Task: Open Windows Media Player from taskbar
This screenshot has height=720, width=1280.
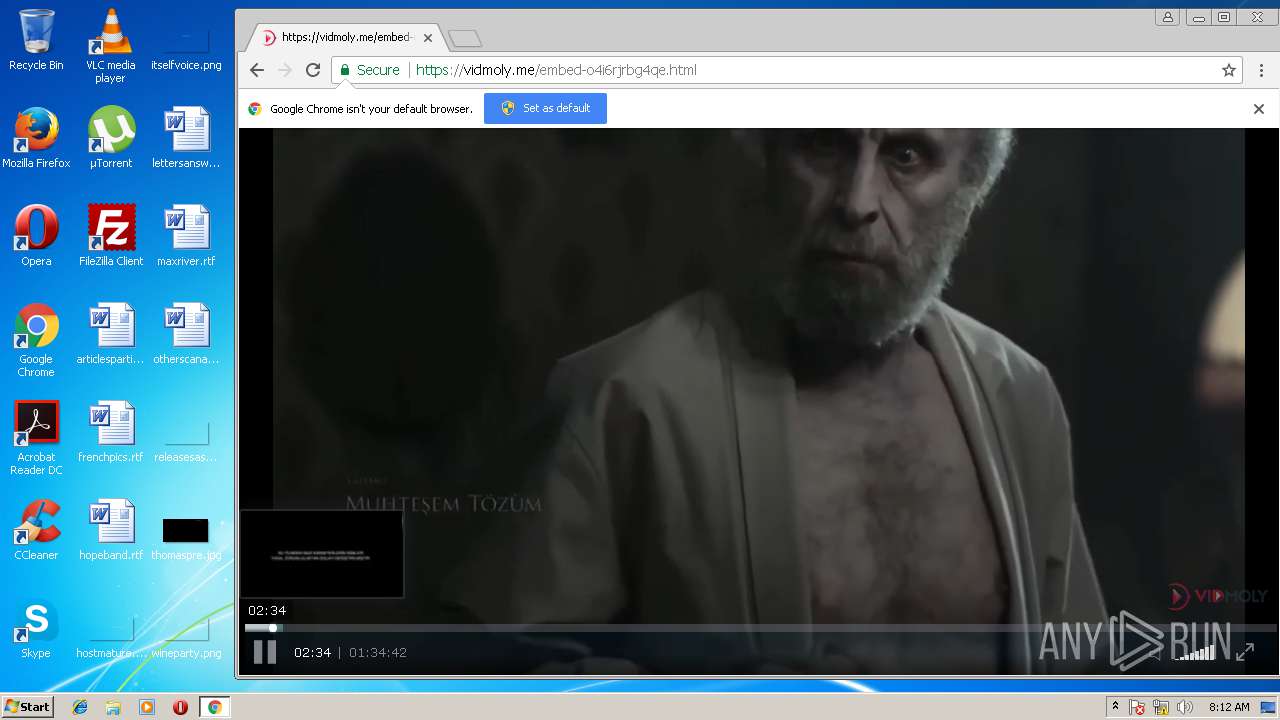Action: click(x=147, y=707)
